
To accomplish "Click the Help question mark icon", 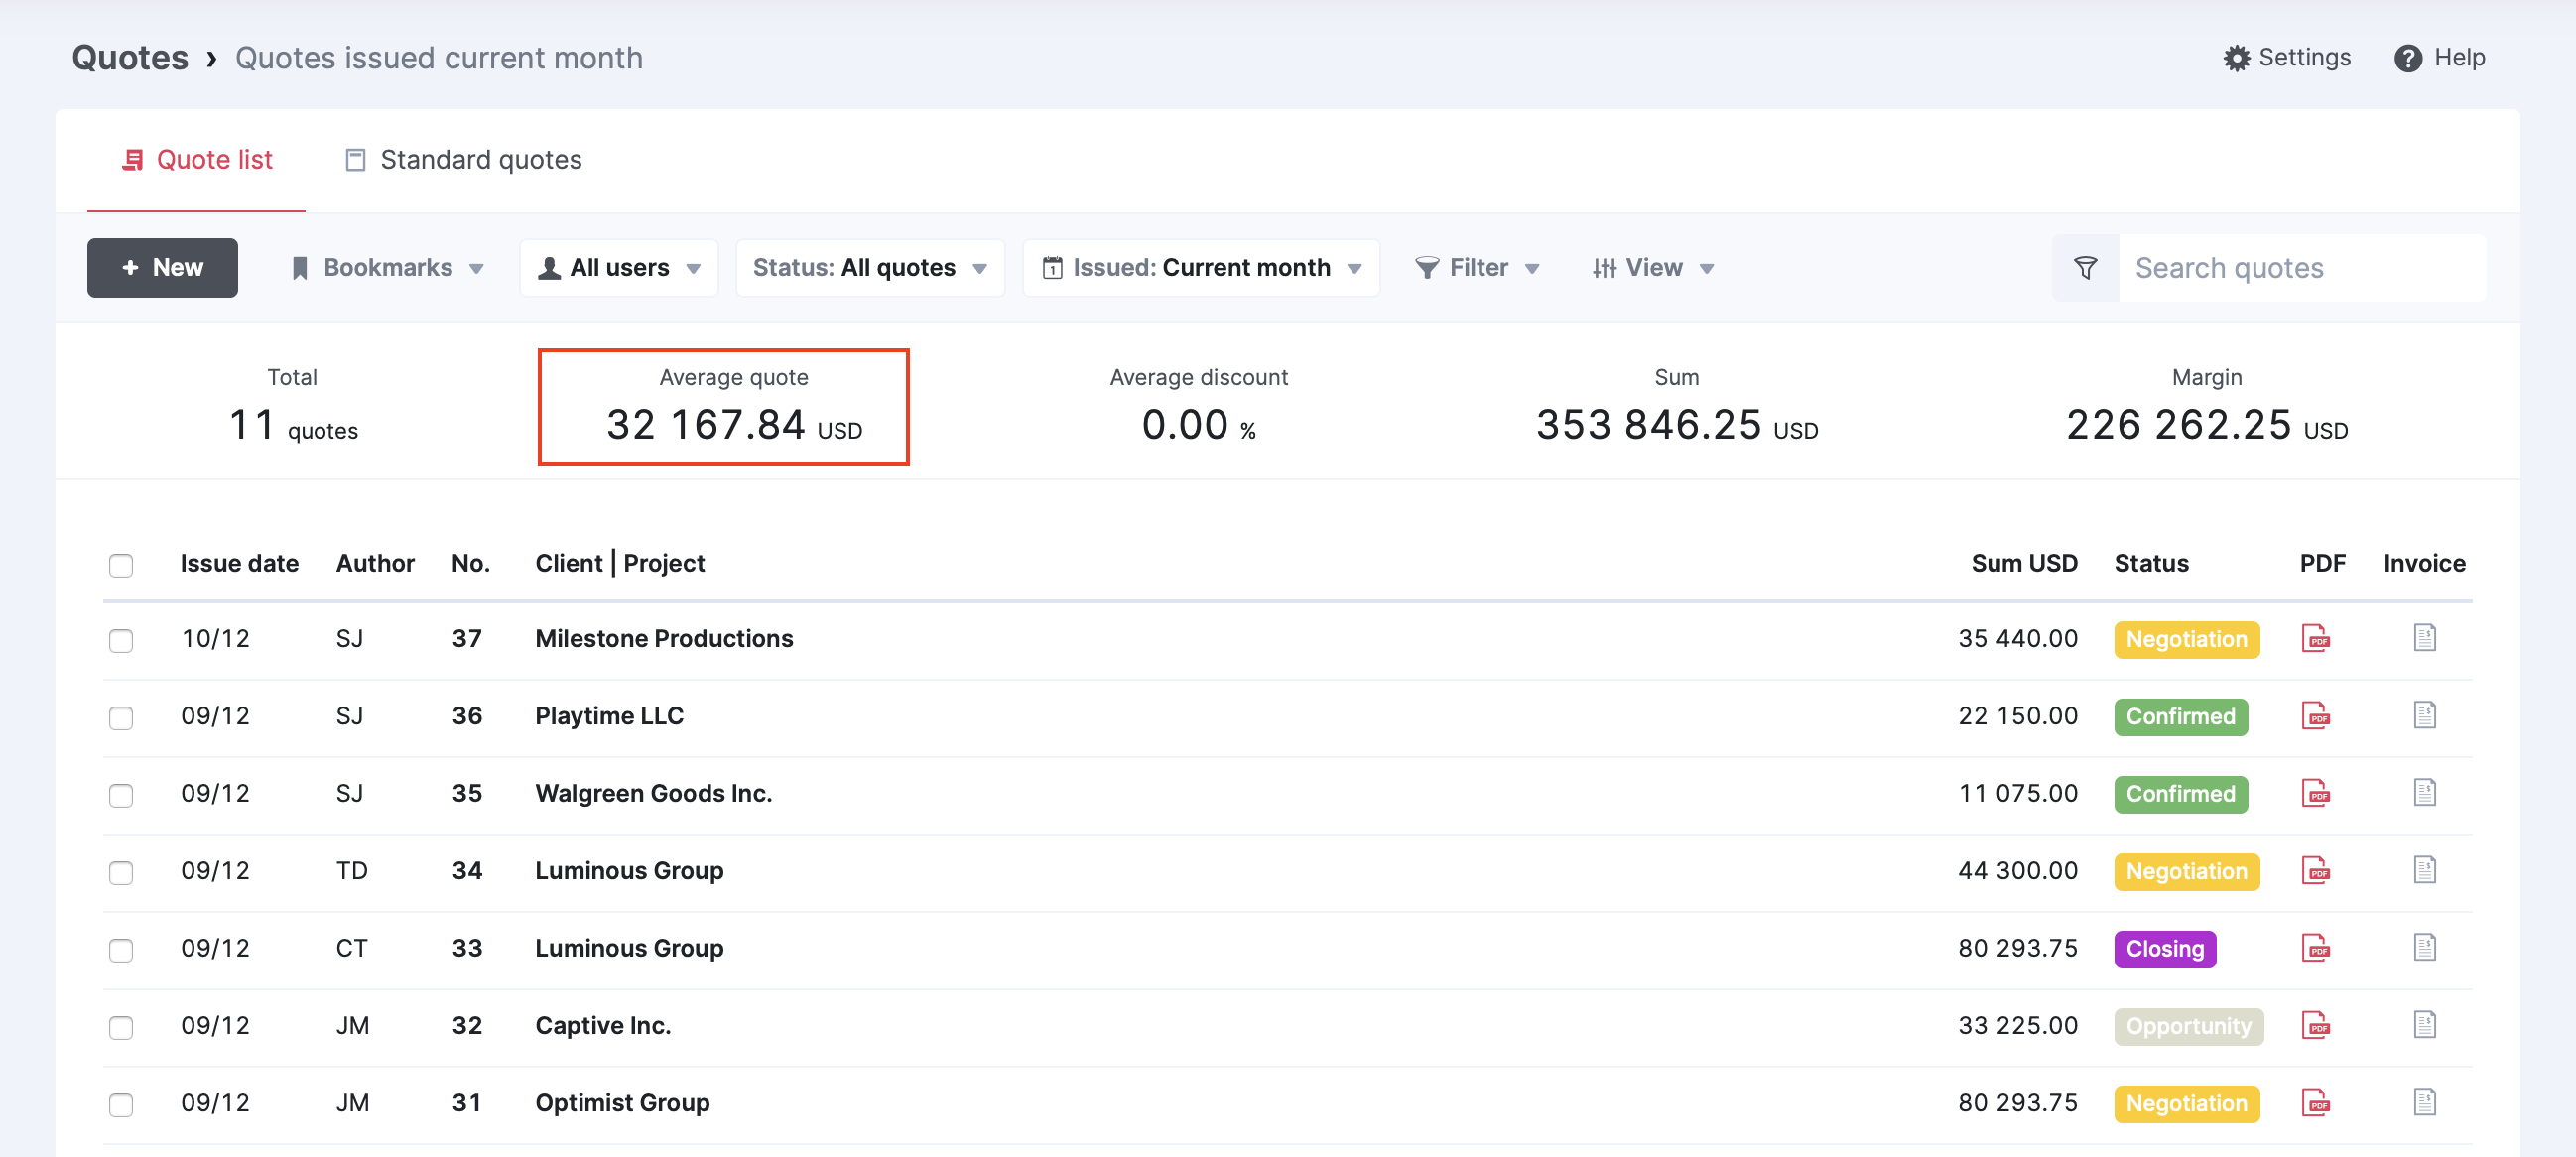I will click(x=2407, y=58).
